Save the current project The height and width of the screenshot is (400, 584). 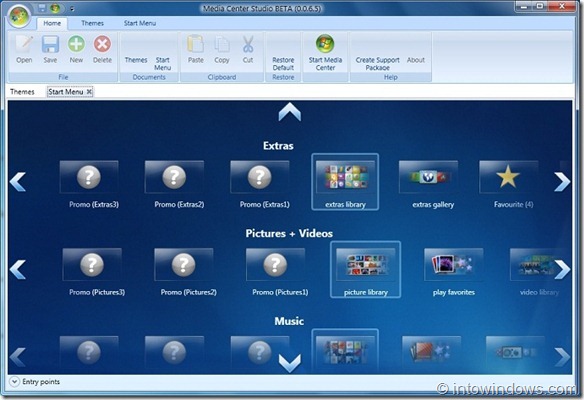[50, 49]
